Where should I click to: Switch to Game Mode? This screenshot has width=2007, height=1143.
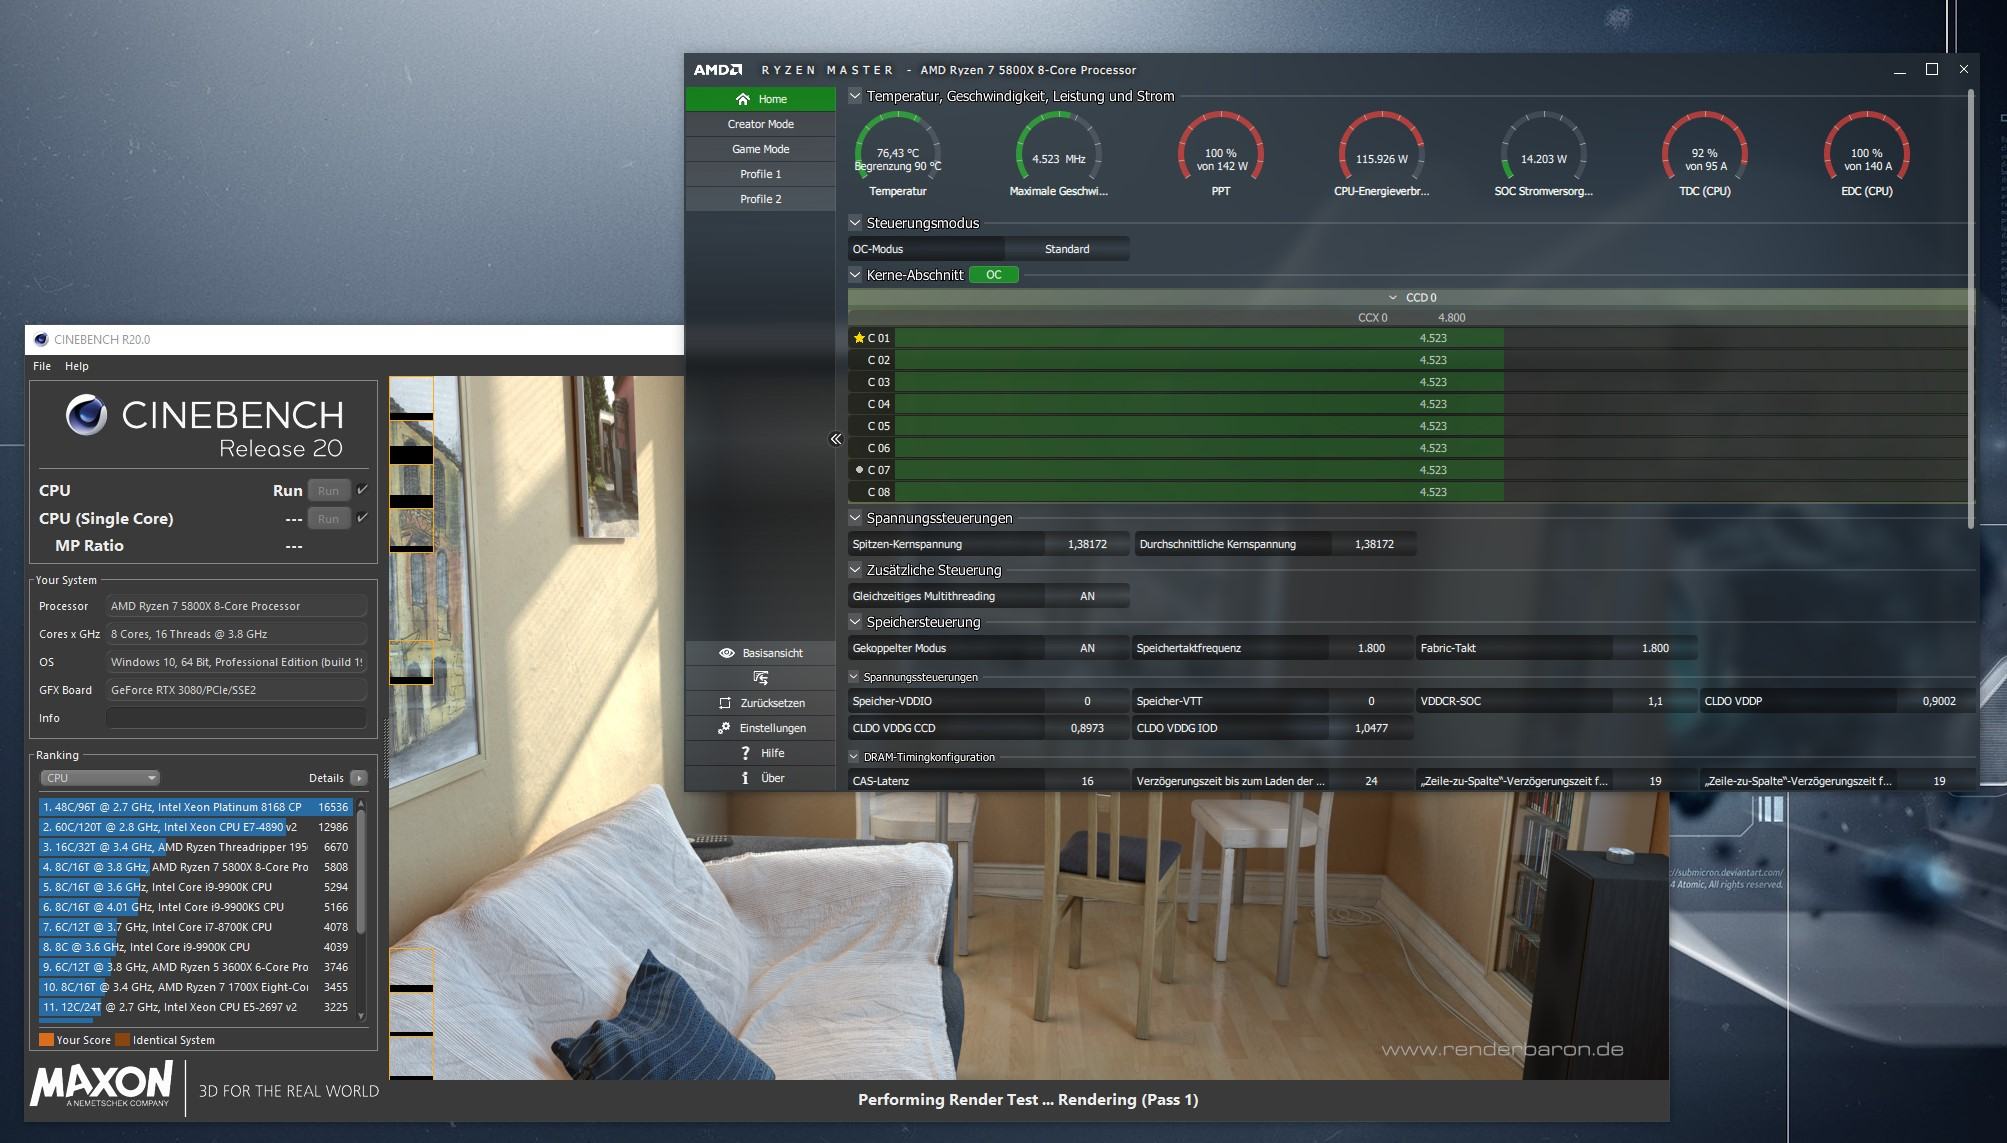tap(760, 149)
